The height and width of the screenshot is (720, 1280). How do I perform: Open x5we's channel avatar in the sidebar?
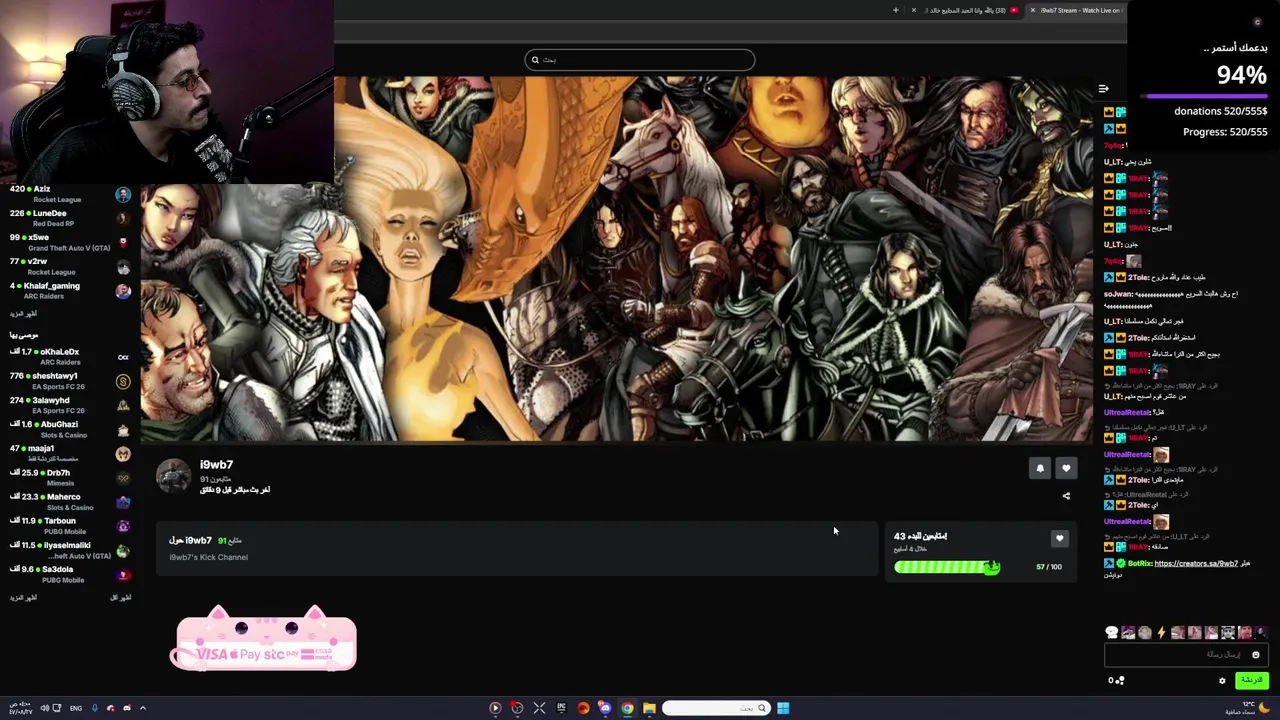[x=123, y=242]
